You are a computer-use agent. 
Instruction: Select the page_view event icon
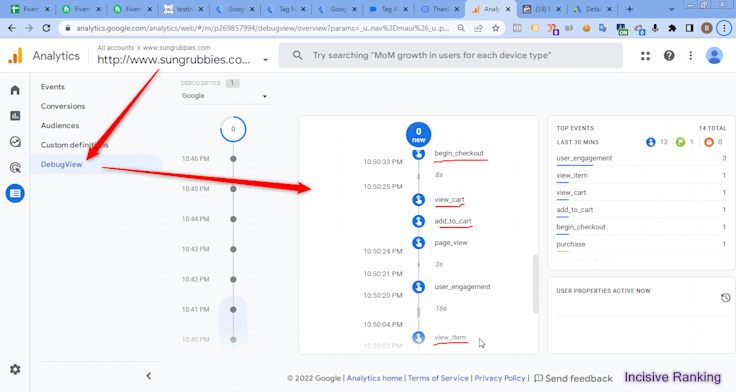419,243
